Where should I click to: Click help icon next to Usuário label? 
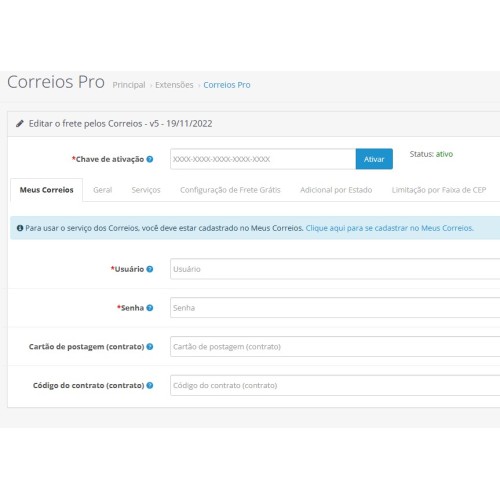[150, 269]
